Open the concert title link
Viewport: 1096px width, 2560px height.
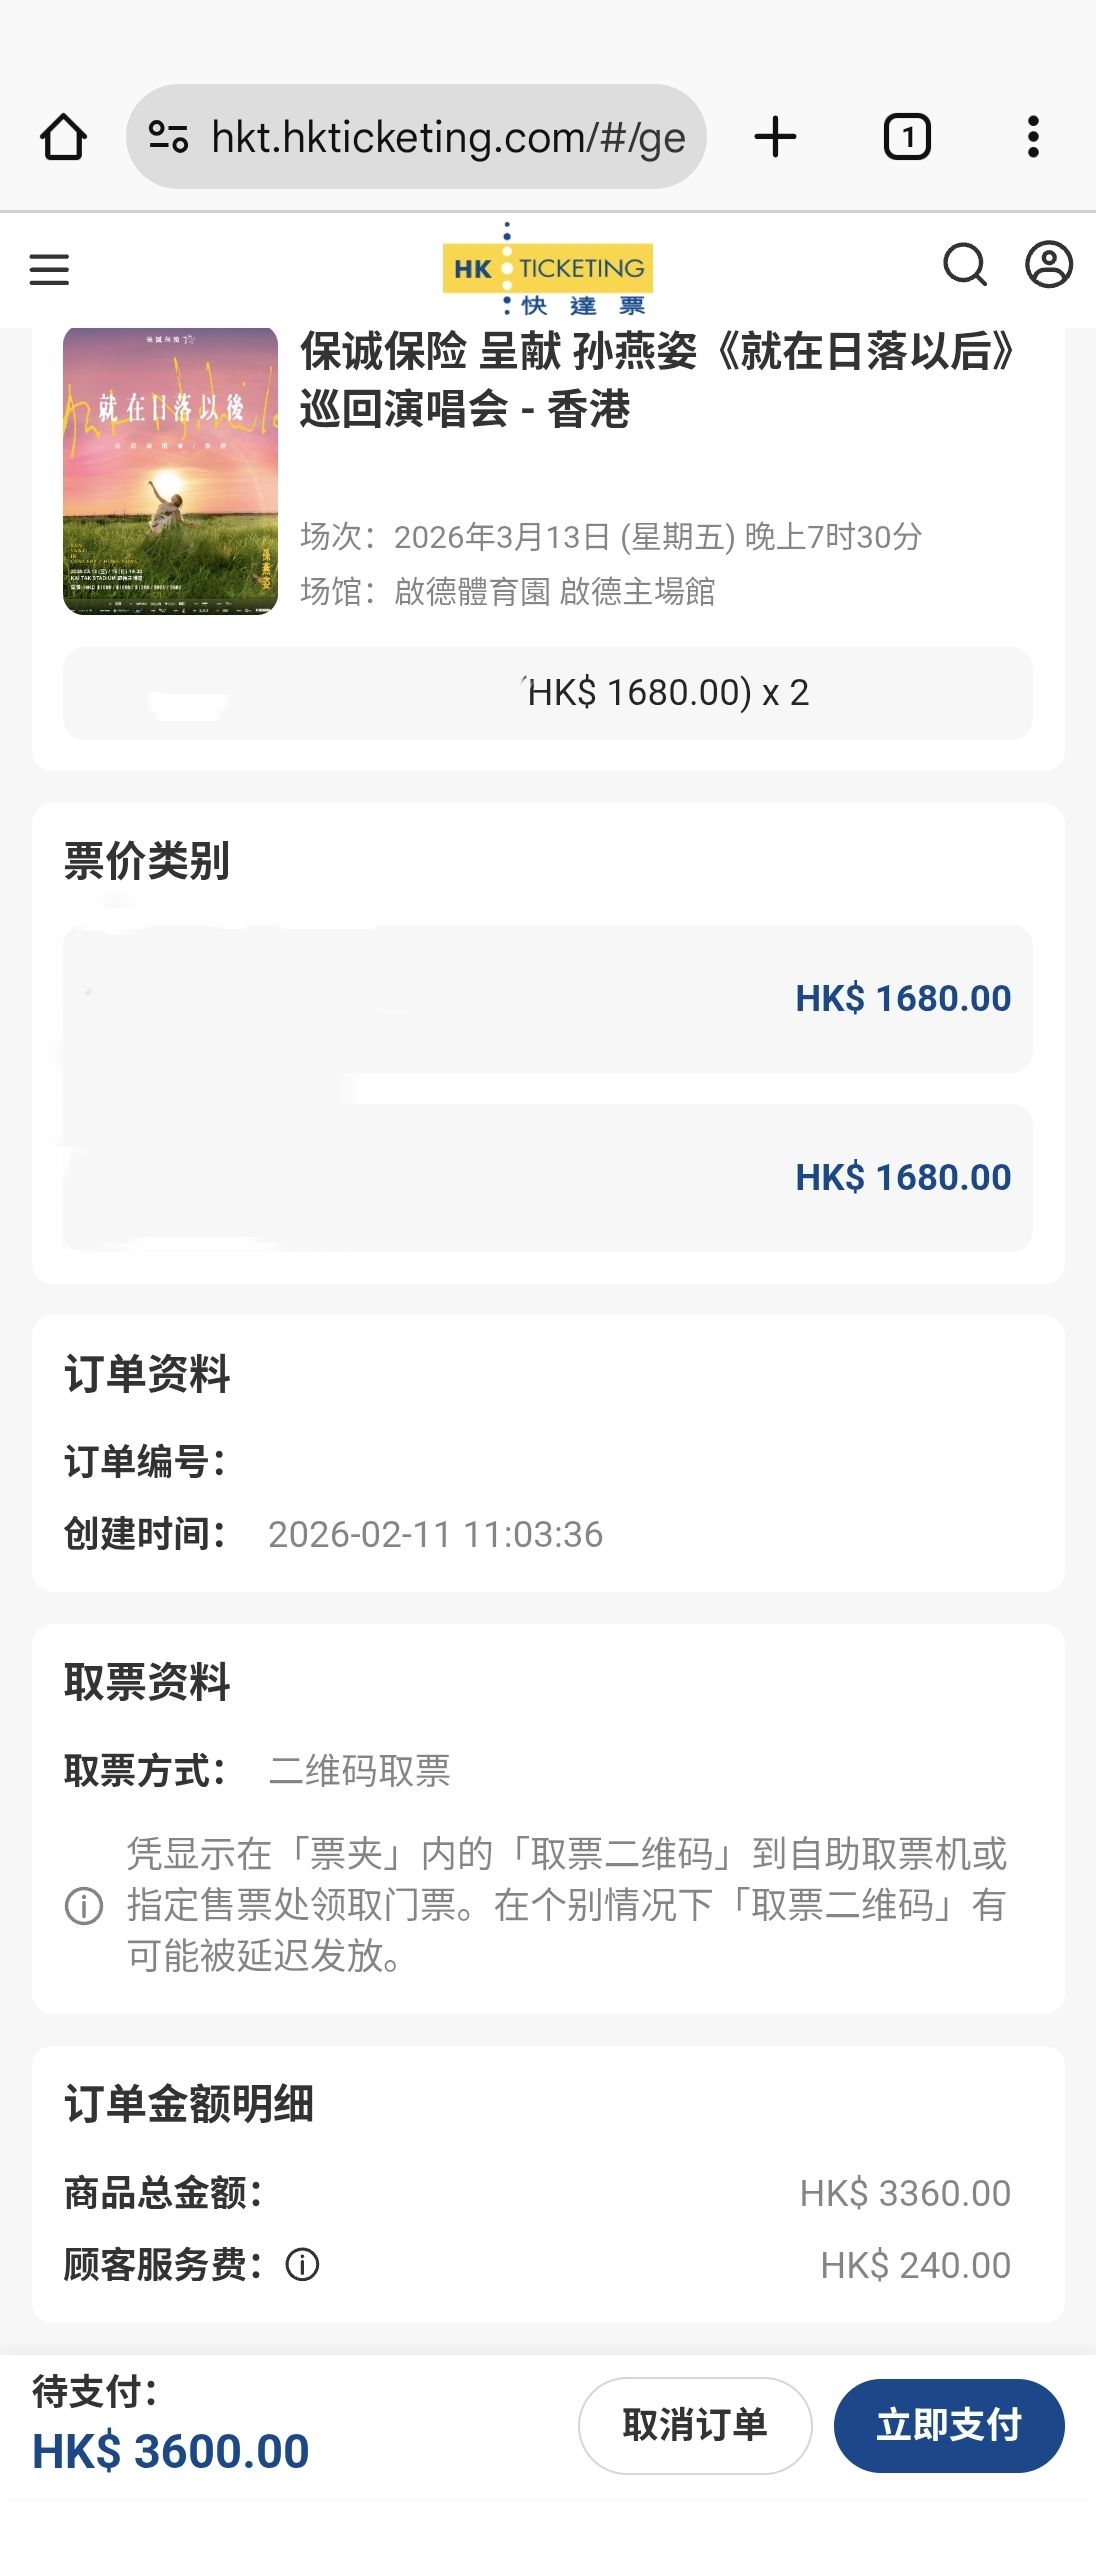tap(656, 380)
